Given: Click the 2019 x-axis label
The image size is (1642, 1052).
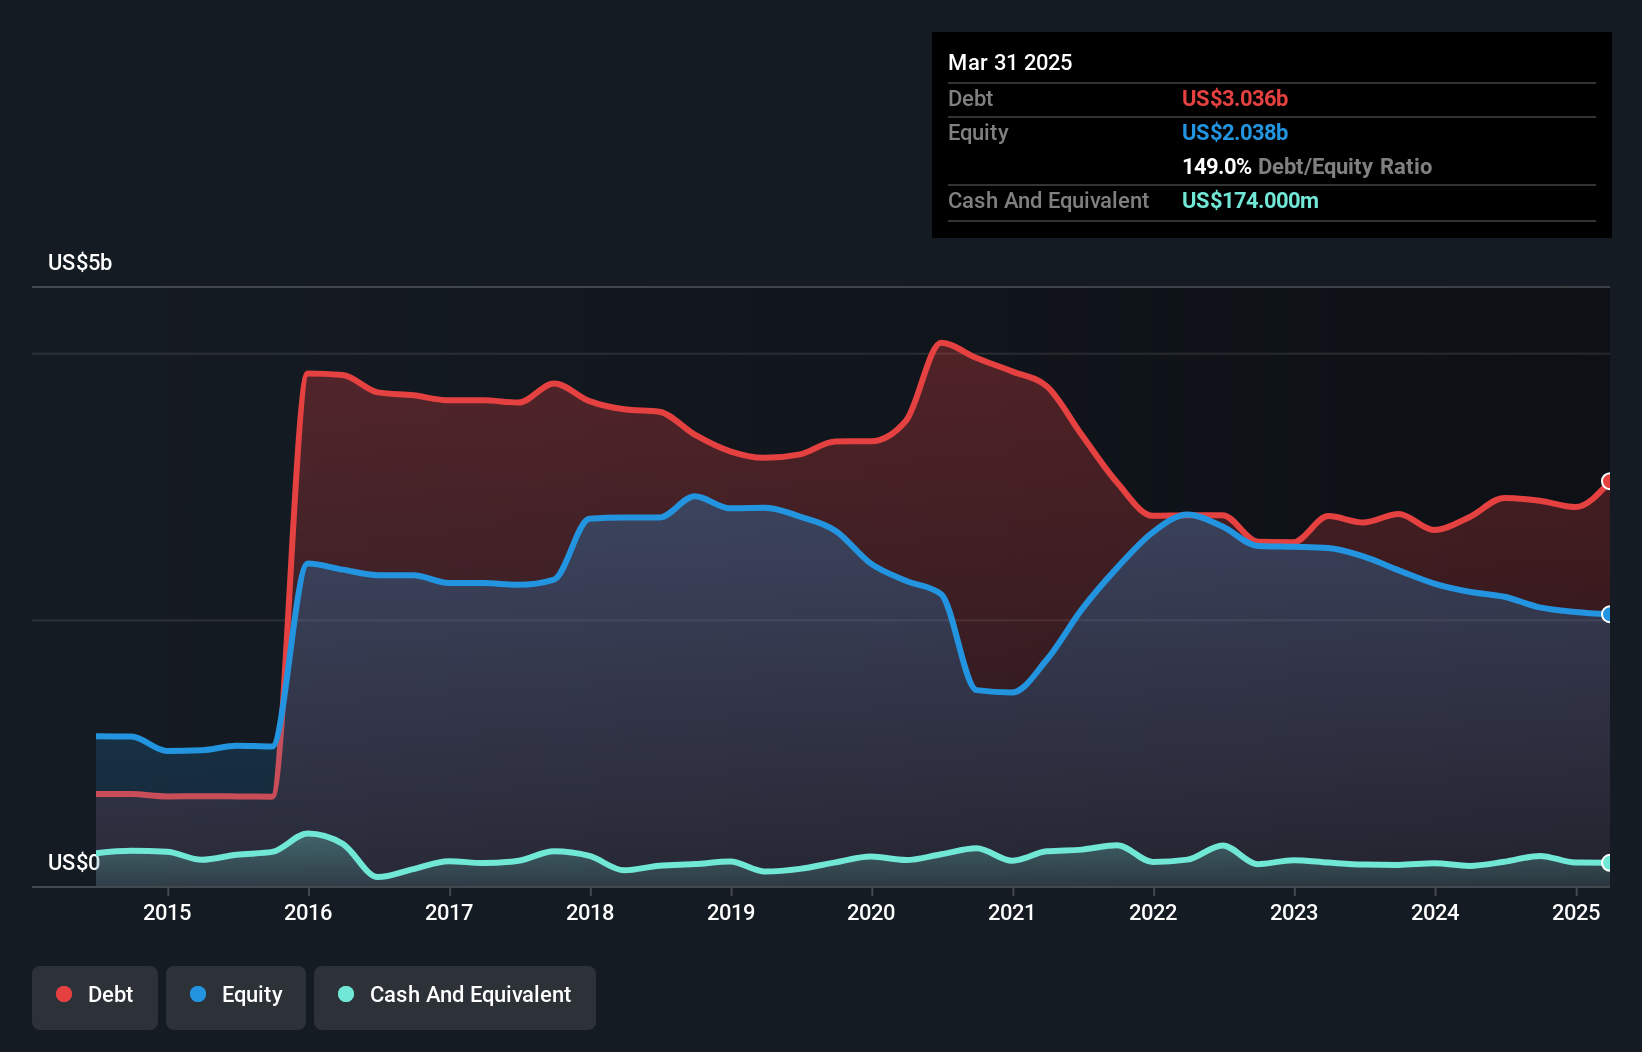Looking at the screenshot, I should pyautogui.click(x=731, y=912).
